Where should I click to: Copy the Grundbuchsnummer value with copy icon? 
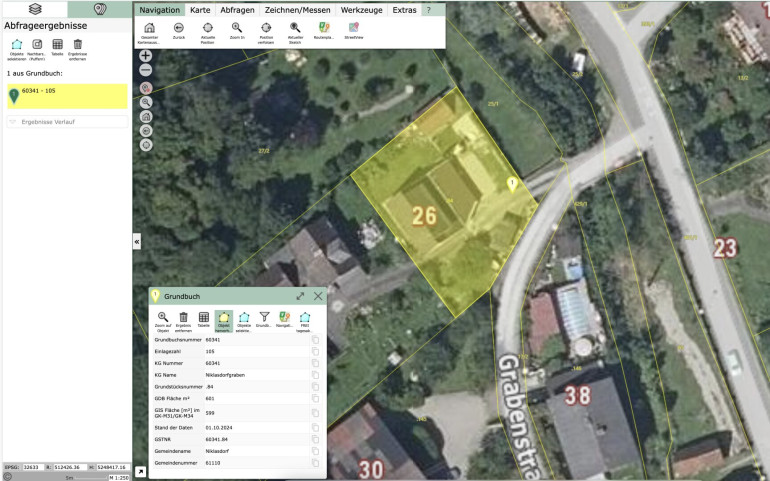(x=315, y=340)
